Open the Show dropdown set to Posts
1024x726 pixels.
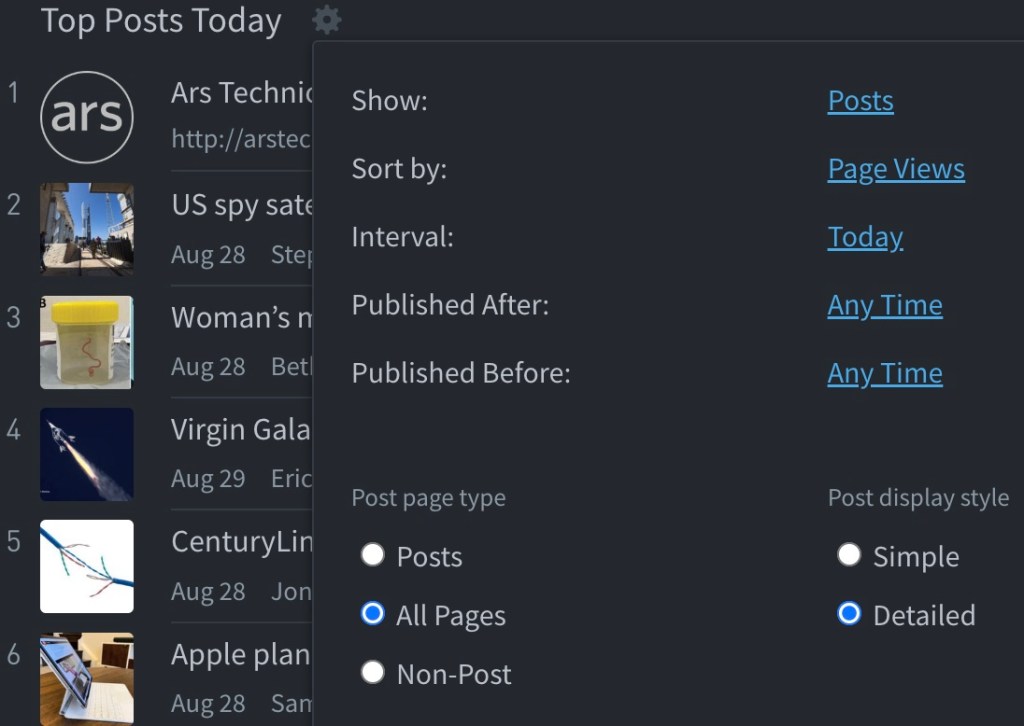click(860, 101)
